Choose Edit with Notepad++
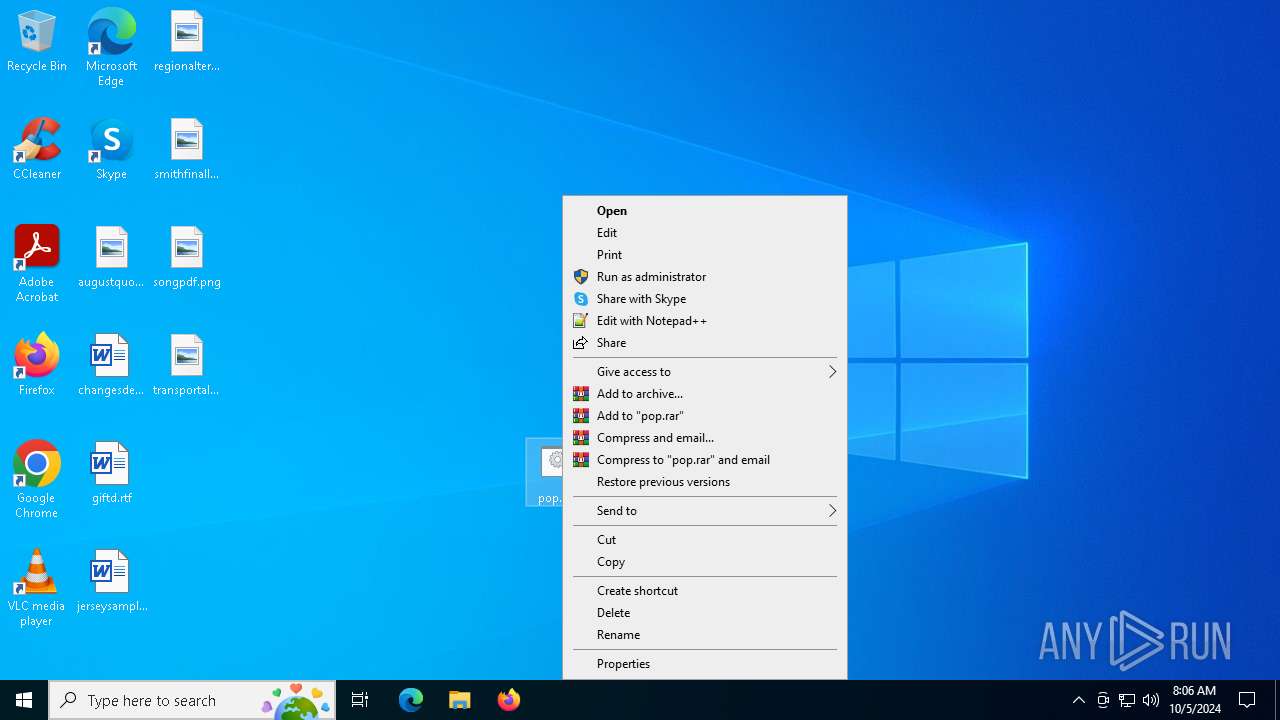This screenshot has height=720, width=1280. 705,321
